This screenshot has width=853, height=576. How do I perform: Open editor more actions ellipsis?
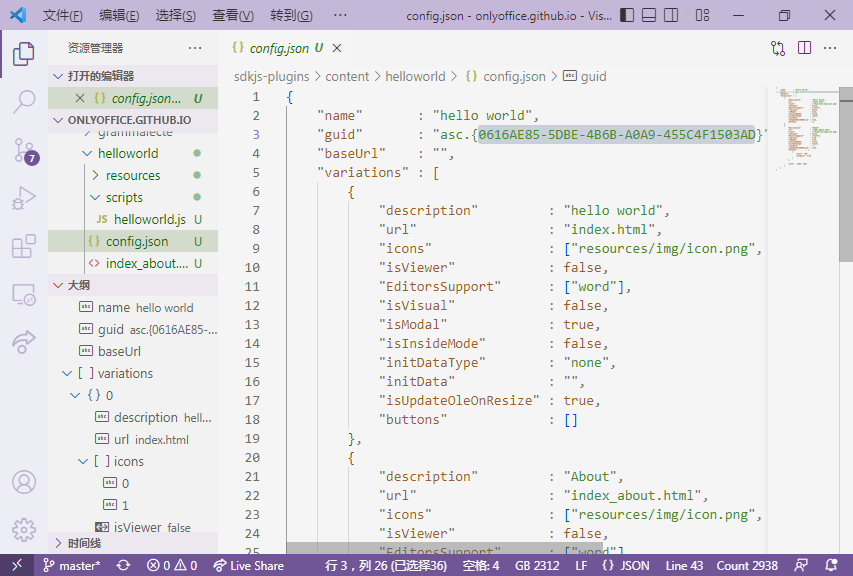click(x=830, y=48)
